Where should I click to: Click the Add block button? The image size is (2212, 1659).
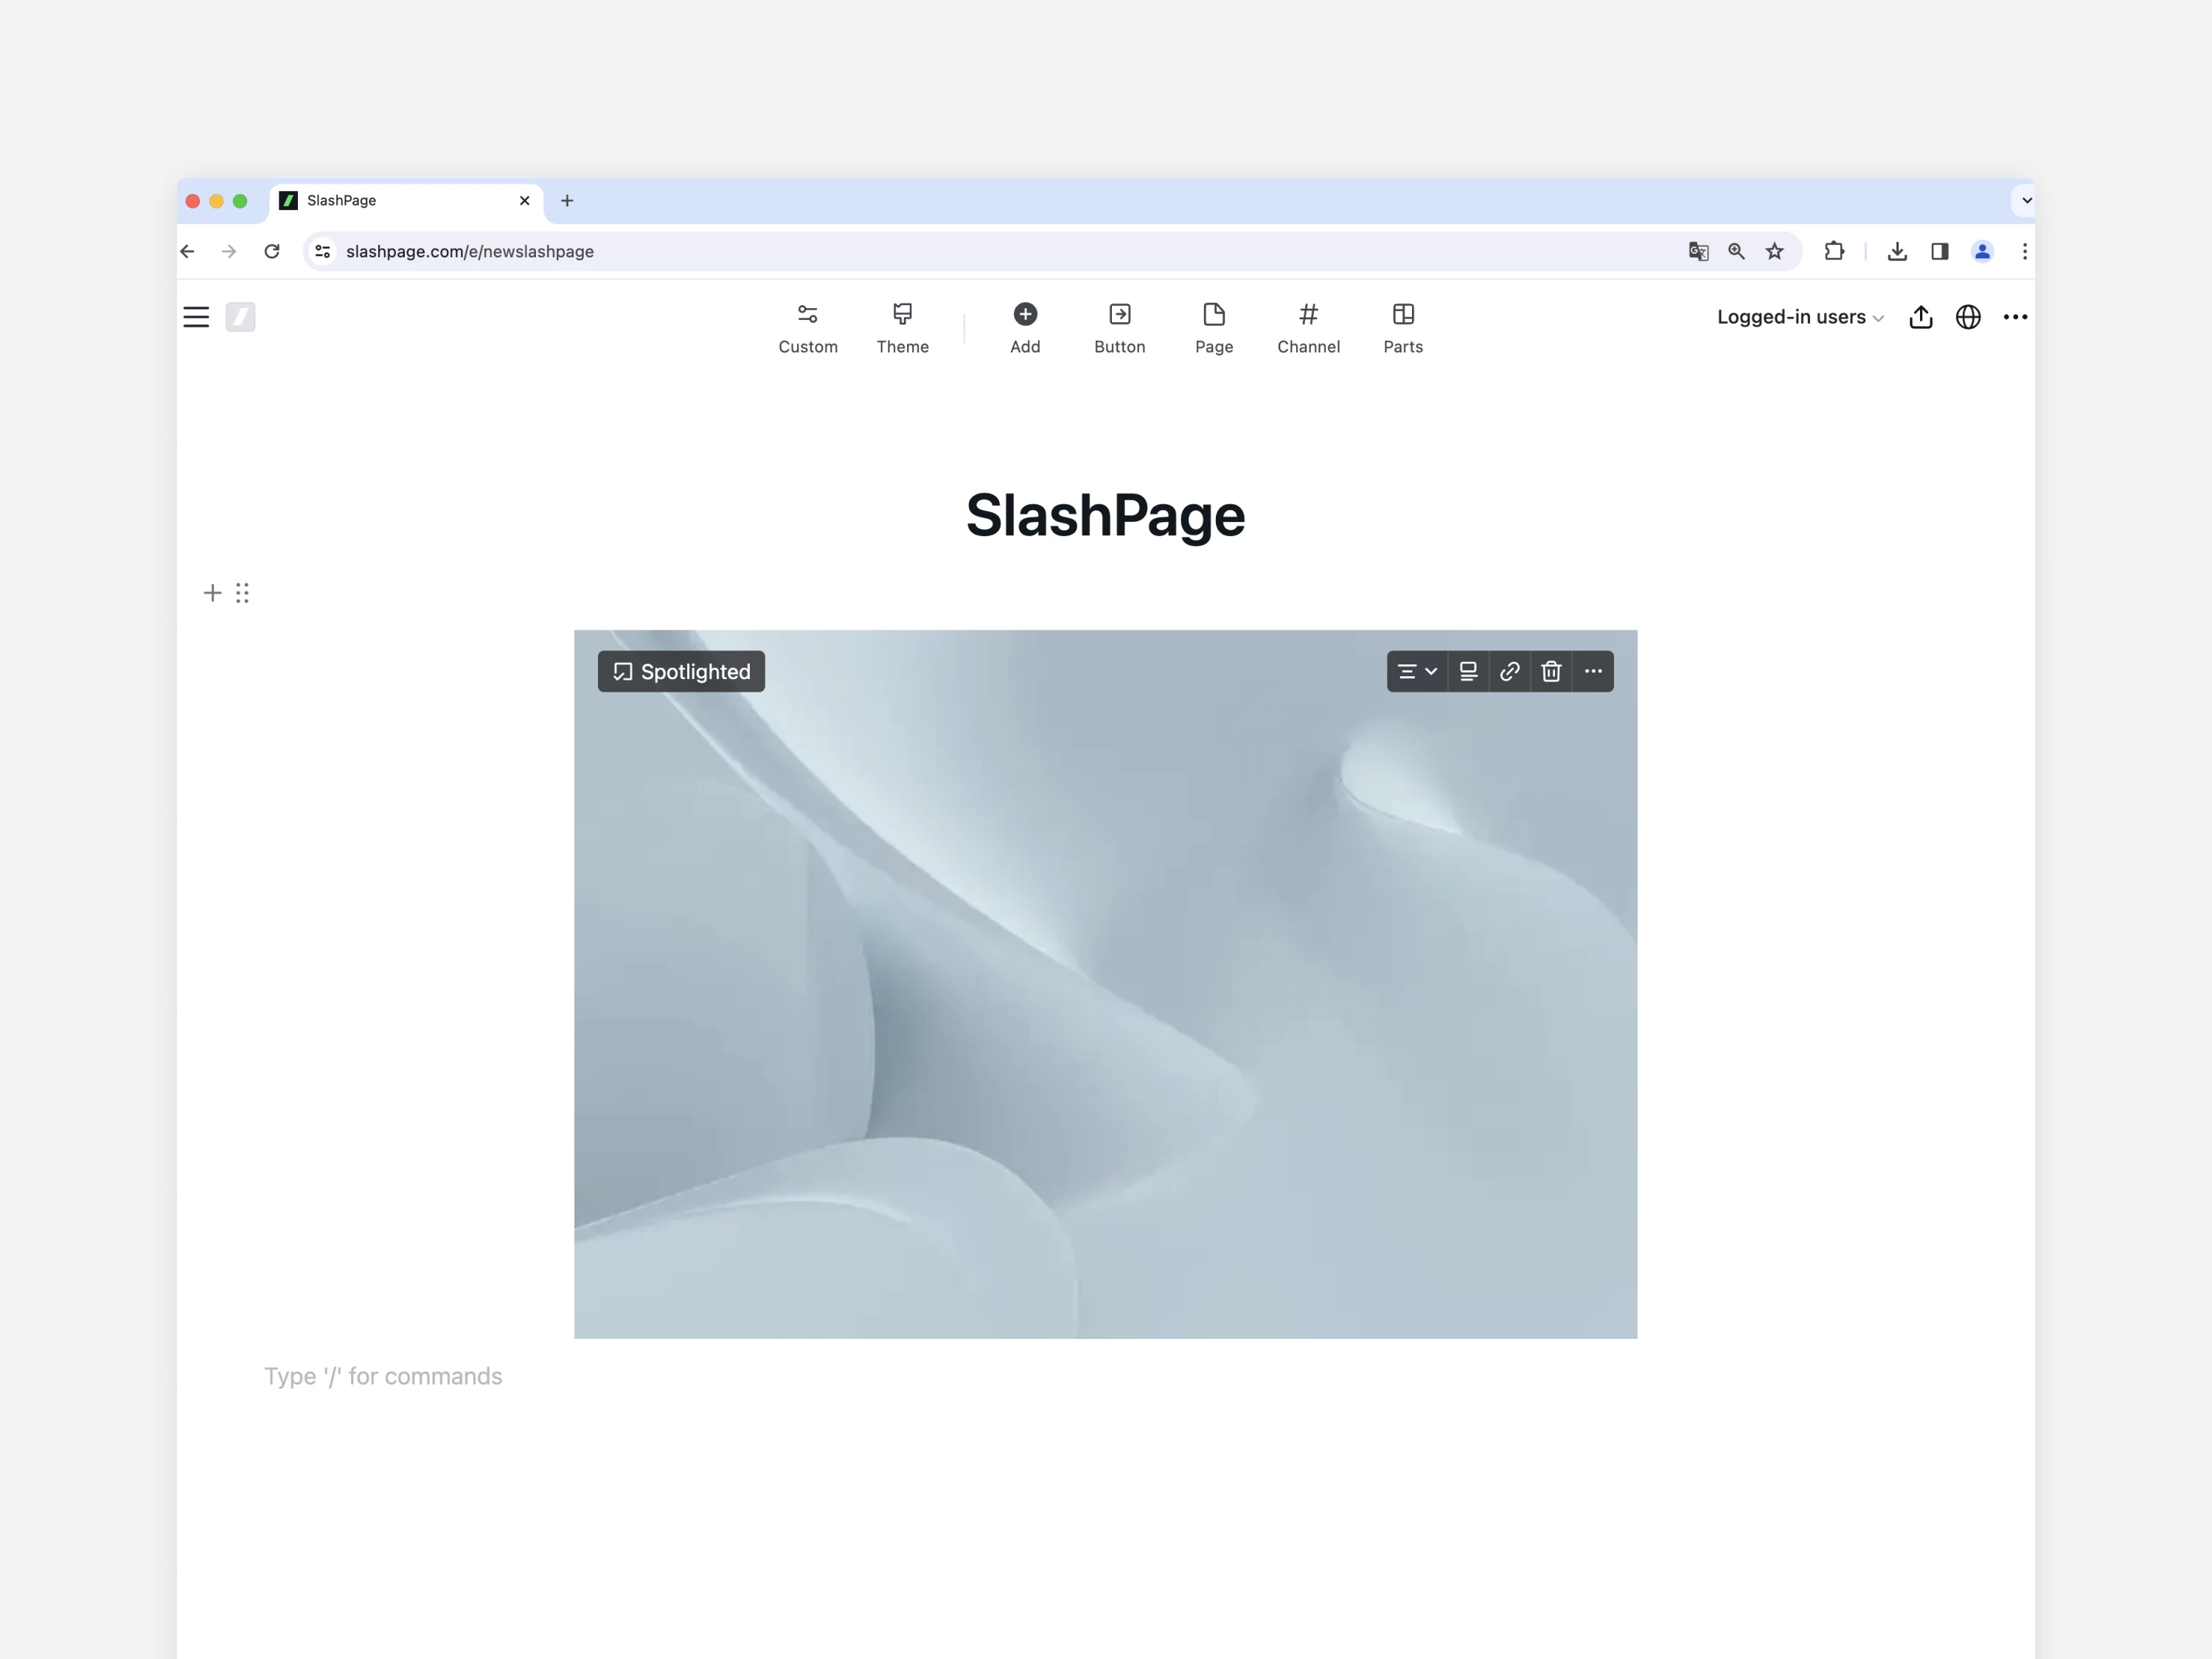1025,328
